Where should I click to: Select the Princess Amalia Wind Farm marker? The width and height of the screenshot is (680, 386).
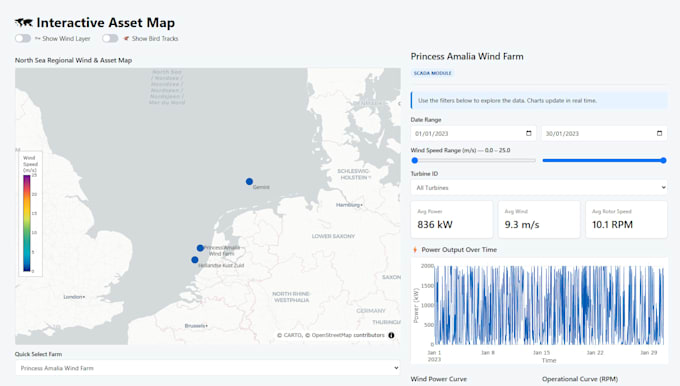[x=200, y=248]
